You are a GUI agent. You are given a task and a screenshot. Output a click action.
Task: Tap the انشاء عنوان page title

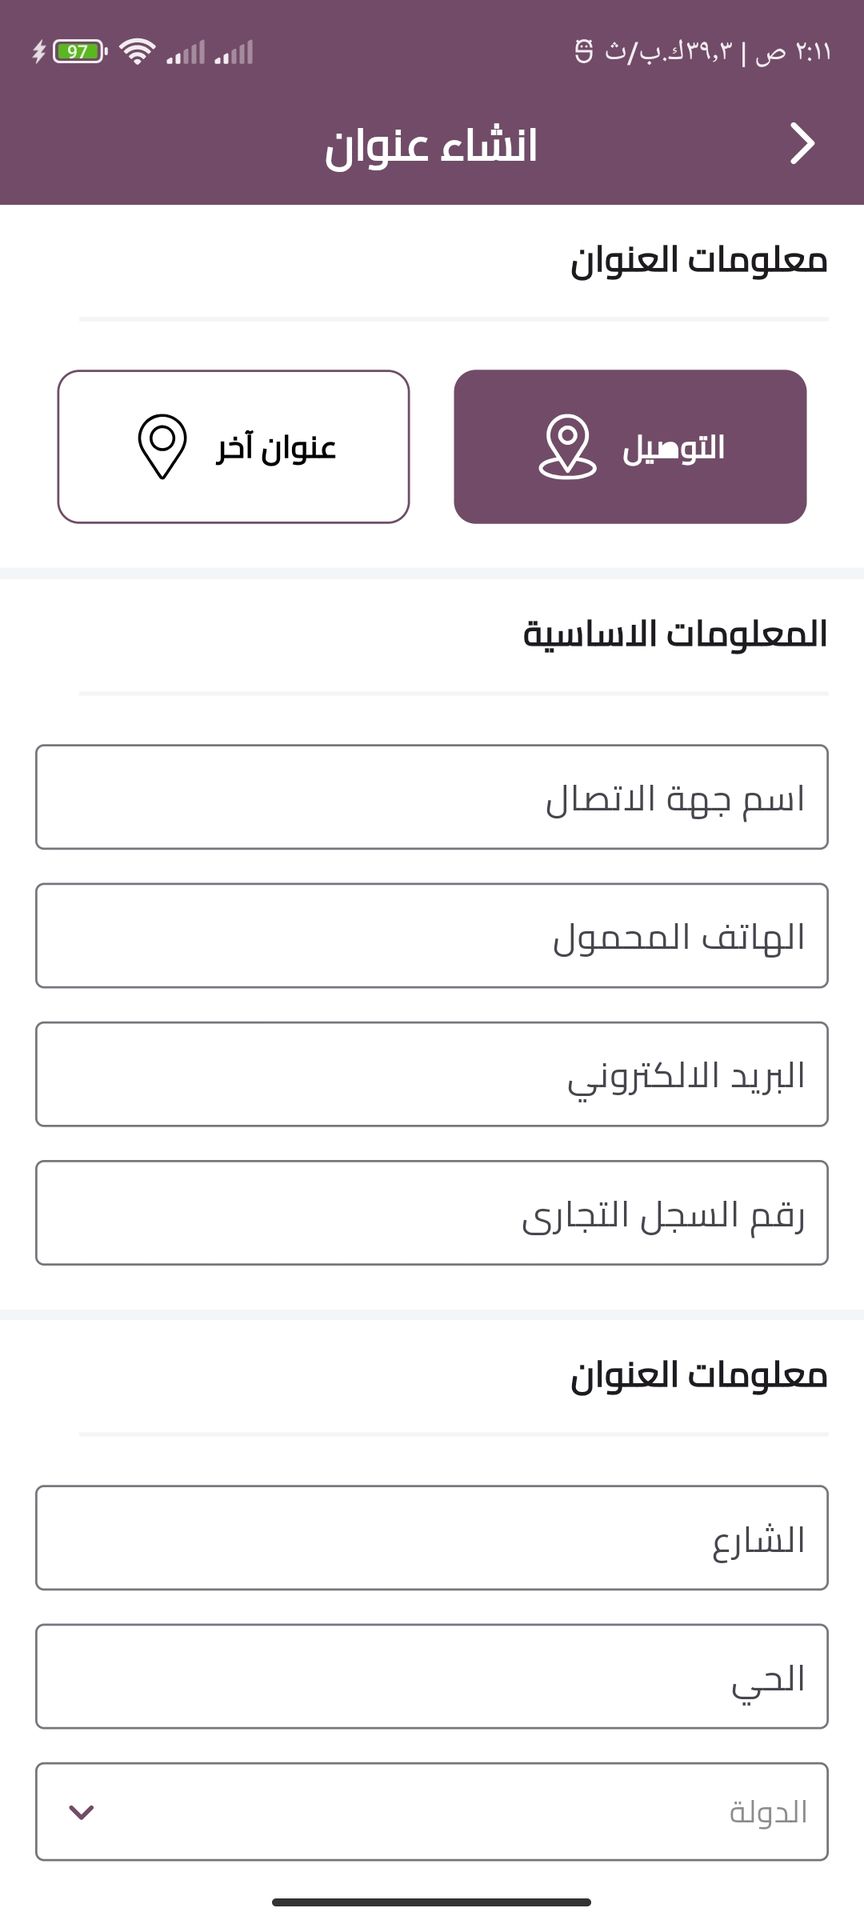pyautogui.click(x=431, y=145)
